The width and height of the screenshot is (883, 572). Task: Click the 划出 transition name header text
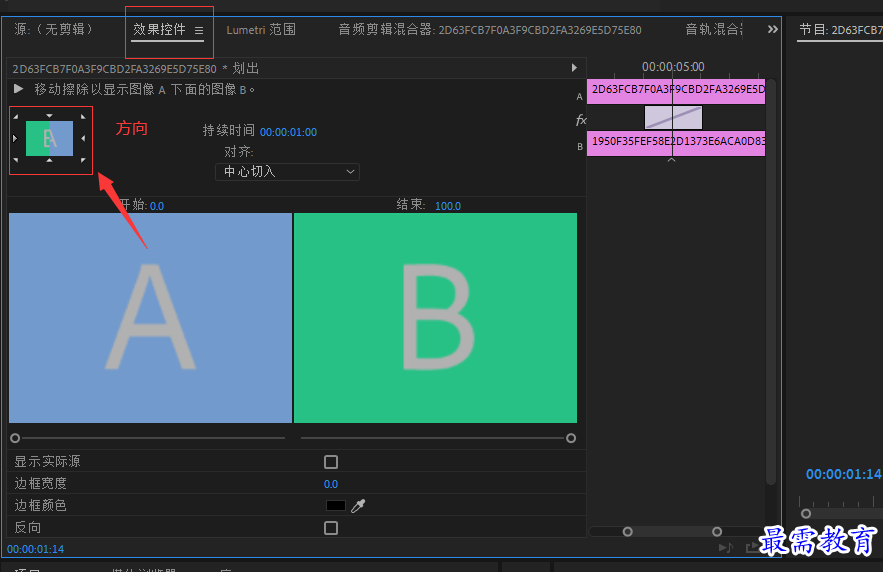[246, 69]
